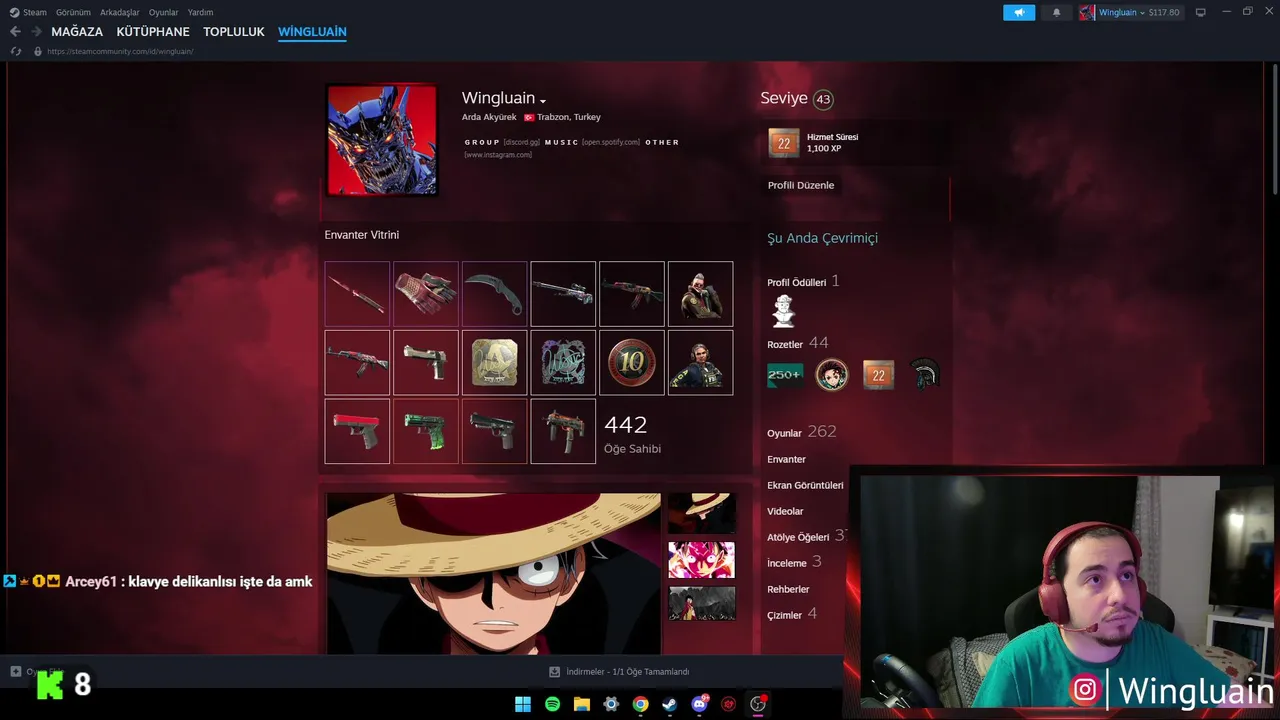Select the karambit knife showcase item

(x=495, y=294)
